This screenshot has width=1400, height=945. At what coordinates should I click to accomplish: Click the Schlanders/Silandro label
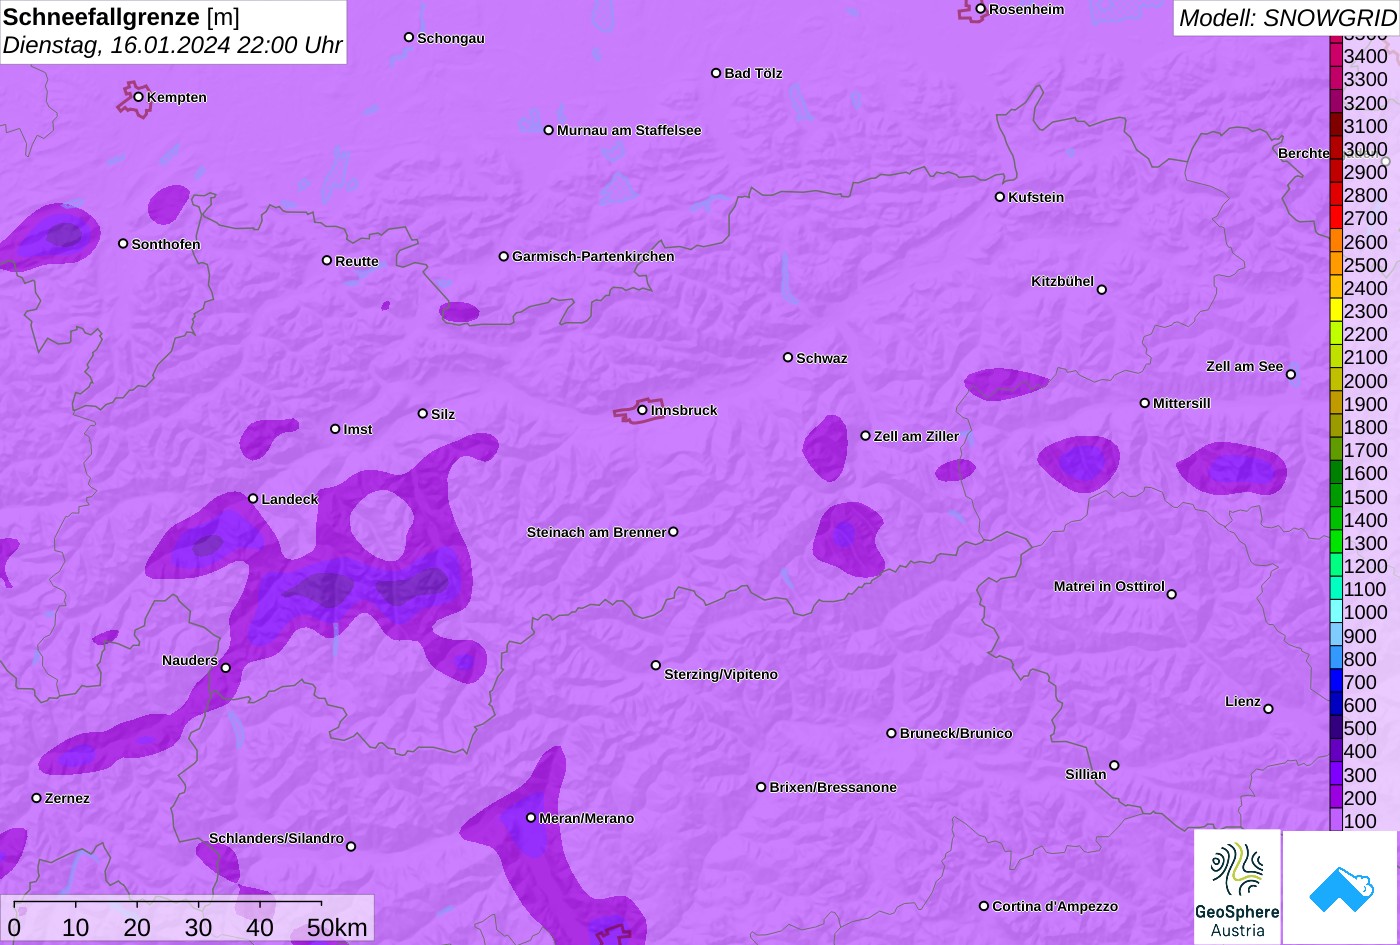276,838
